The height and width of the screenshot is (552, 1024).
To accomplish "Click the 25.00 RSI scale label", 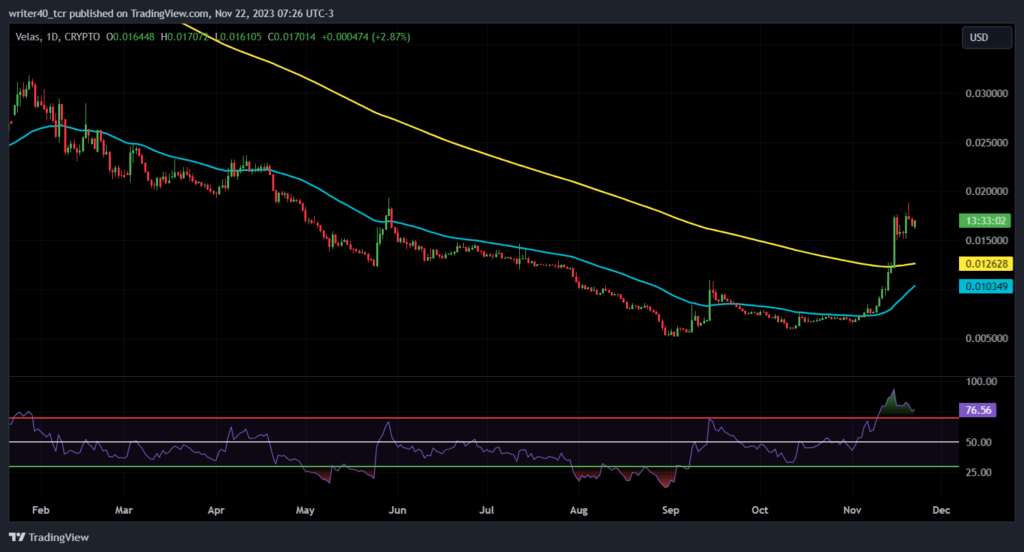I will click(978, 472).
